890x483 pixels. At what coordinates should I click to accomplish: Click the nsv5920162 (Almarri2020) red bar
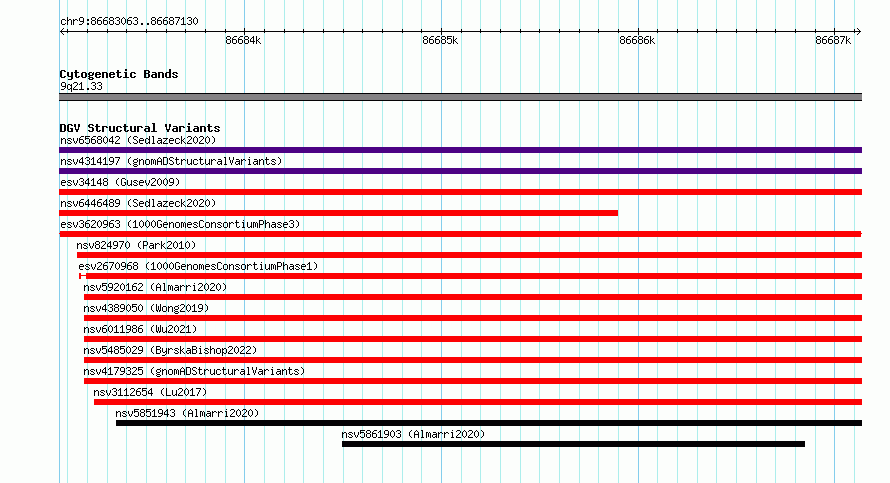(473, 297)
